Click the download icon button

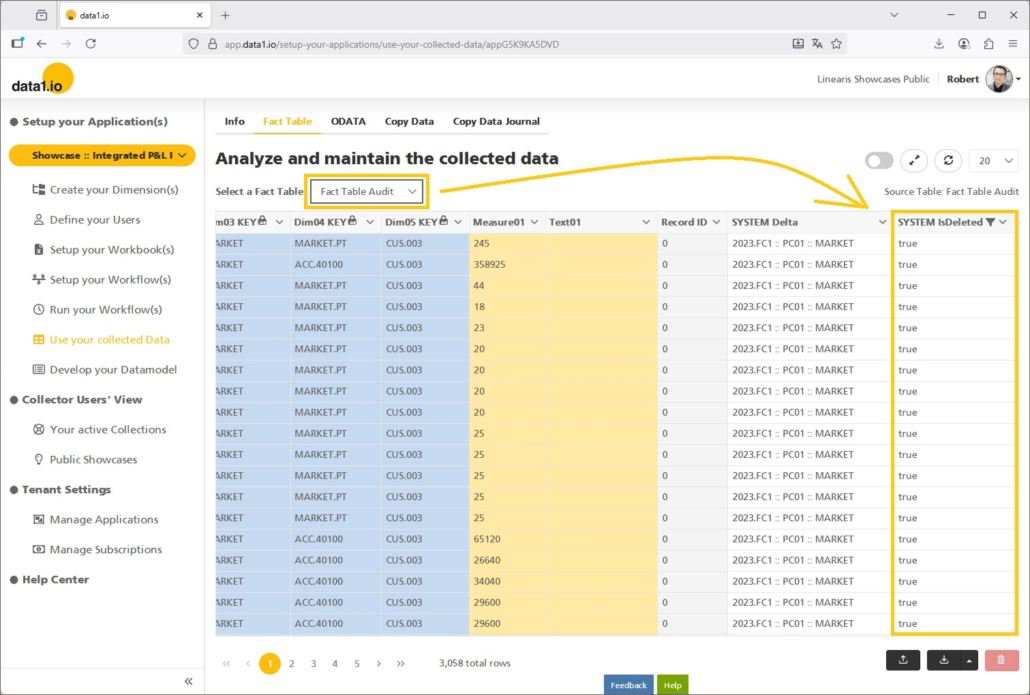[944, 660]
